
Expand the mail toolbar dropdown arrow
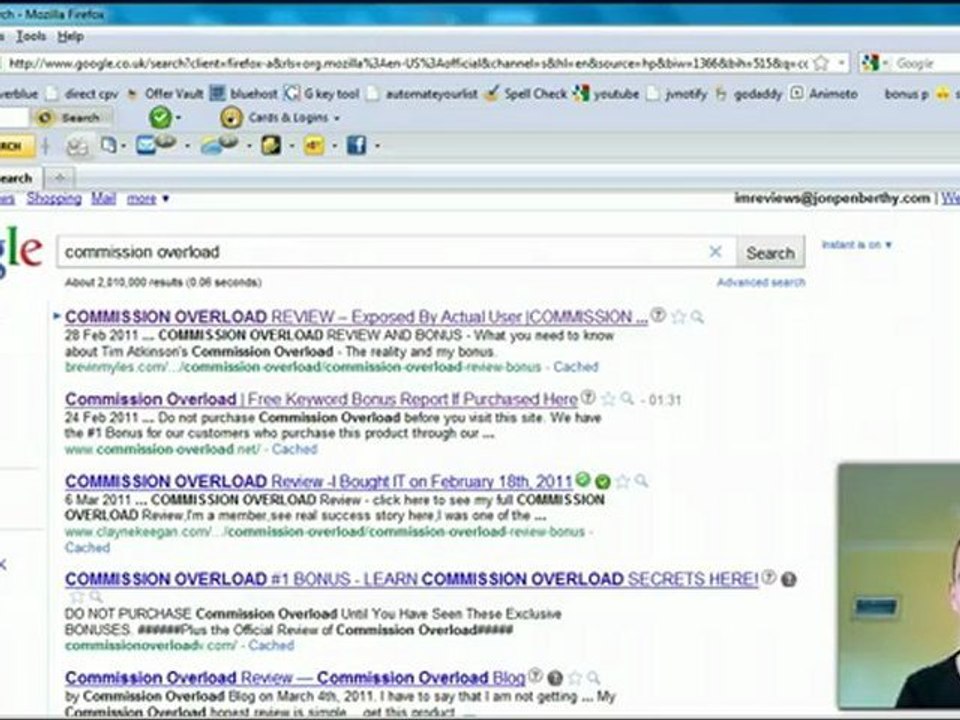pos(187,146)
